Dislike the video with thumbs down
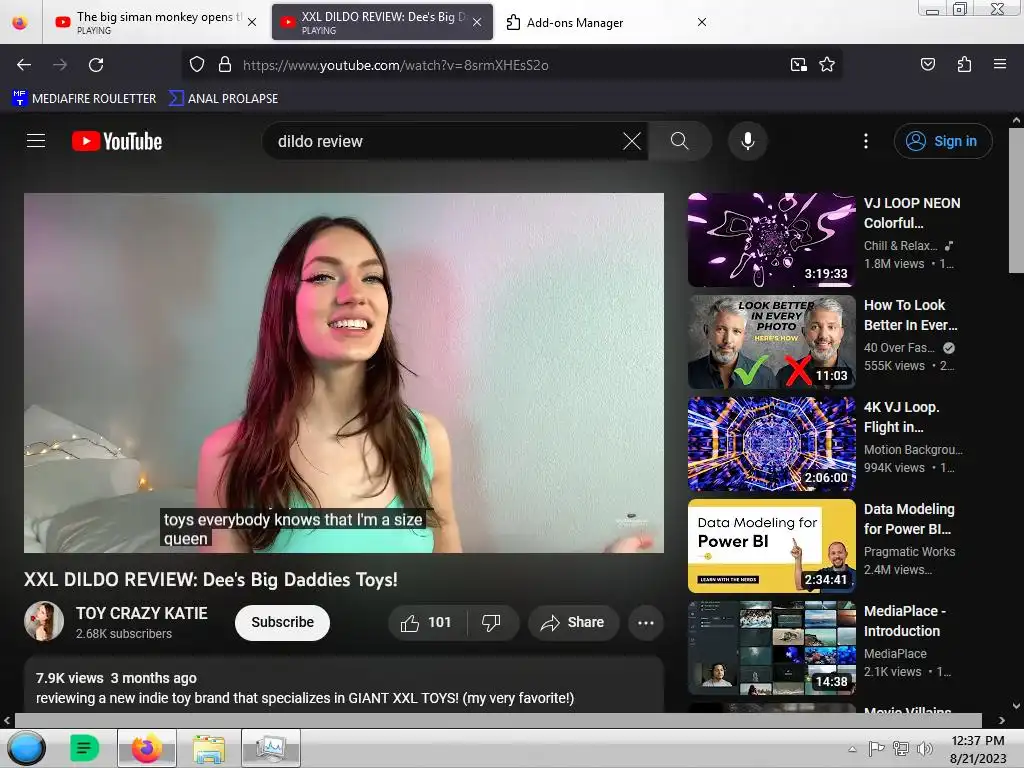Image resolution: width=1024 pixels, height=768 pixels. (x=492, y=622)
